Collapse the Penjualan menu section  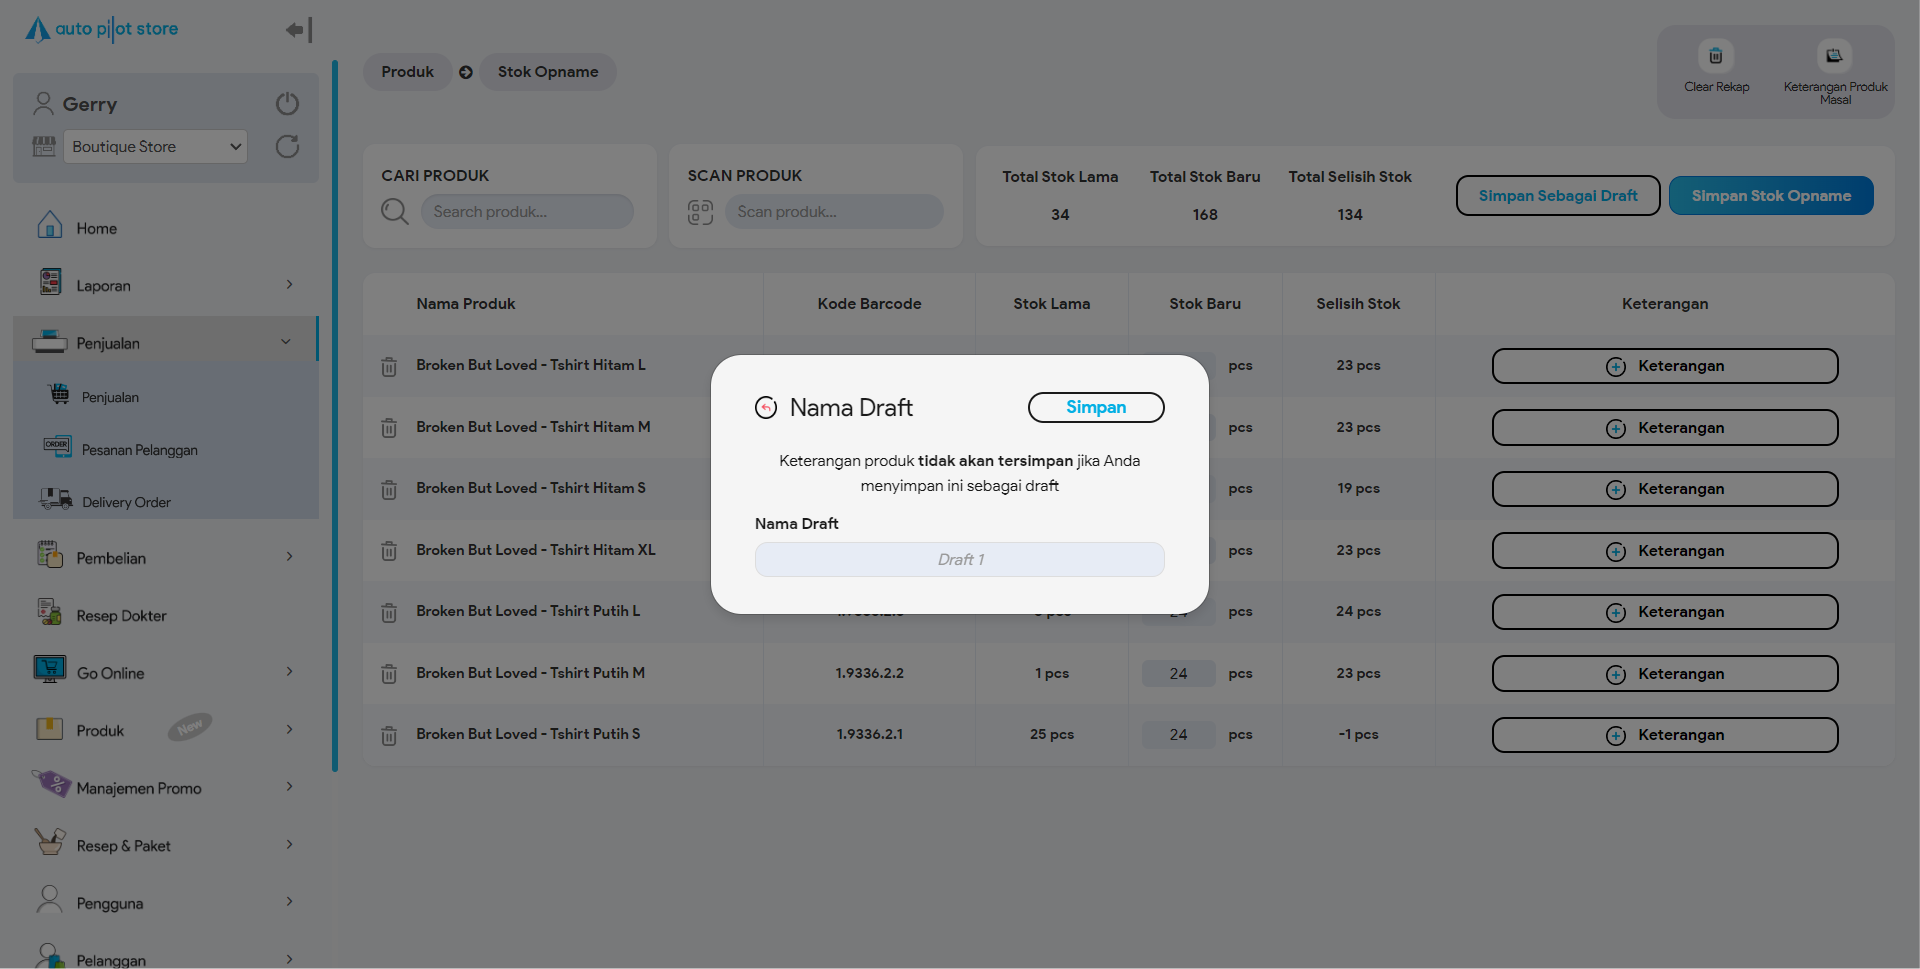(x=286, y=342)
